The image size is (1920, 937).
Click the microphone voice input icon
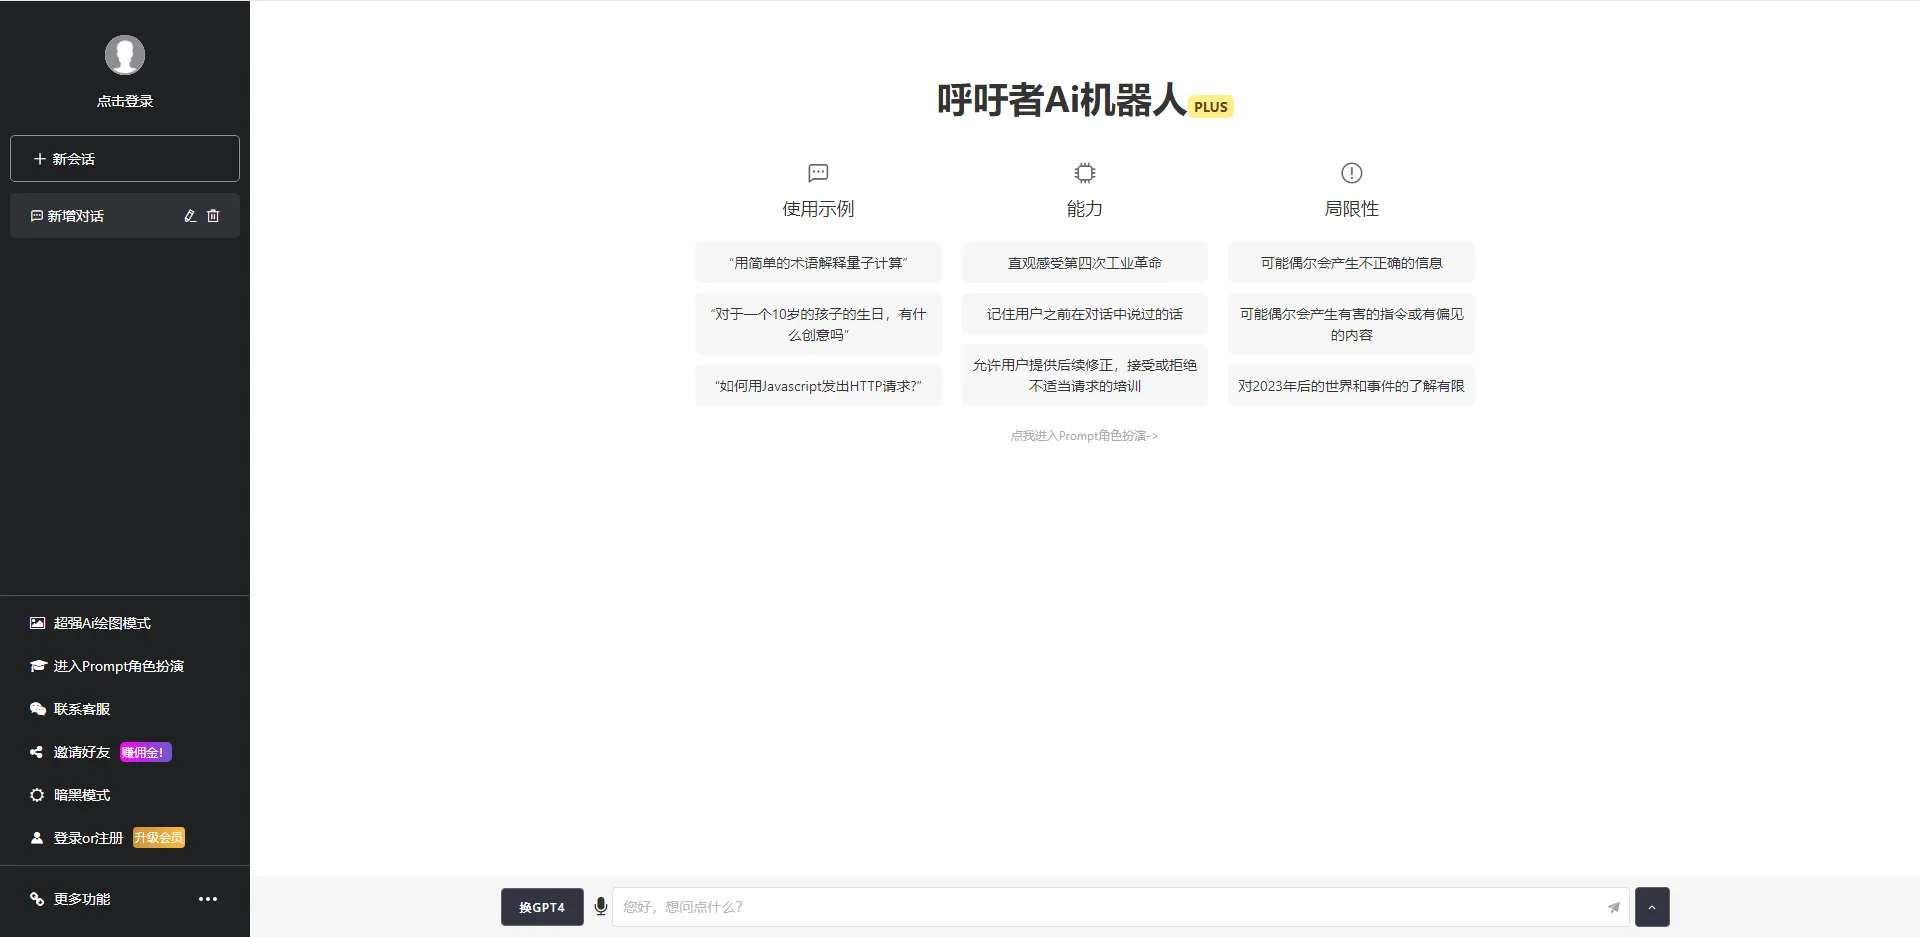600,907
